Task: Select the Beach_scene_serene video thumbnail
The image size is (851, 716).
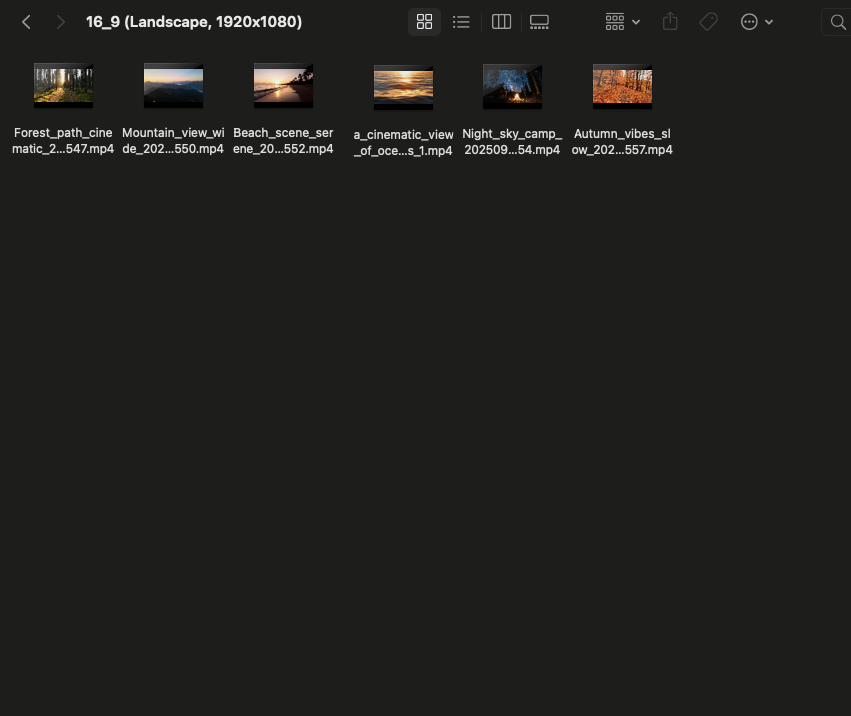Action: 283,86
